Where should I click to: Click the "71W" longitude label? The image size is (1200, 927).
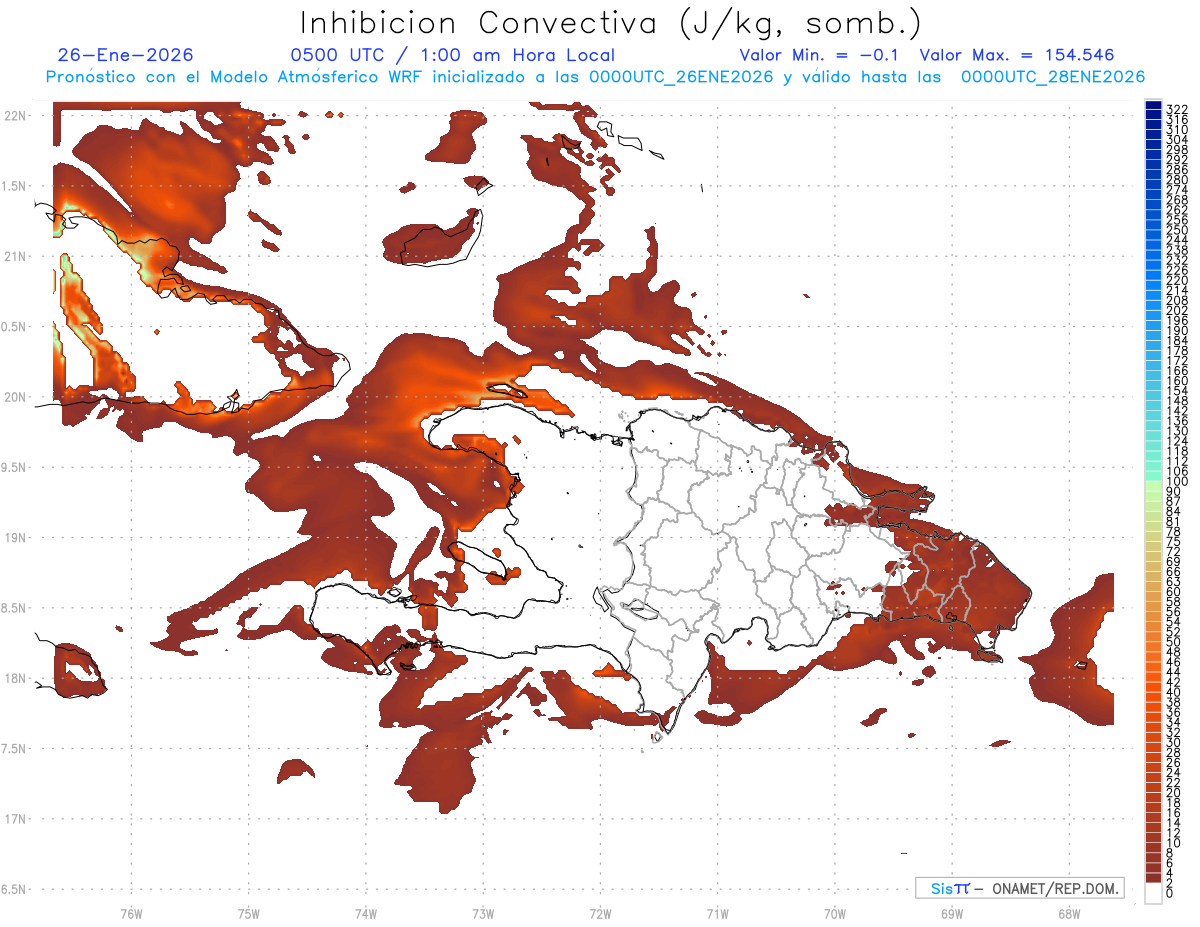[x=717, y=914]
